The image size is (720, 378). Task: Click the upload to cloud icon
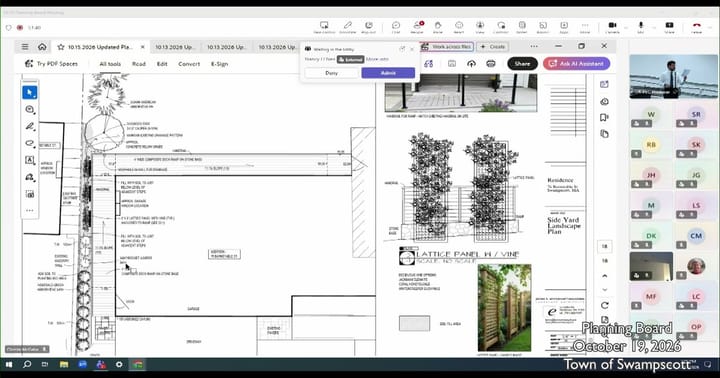472,64
